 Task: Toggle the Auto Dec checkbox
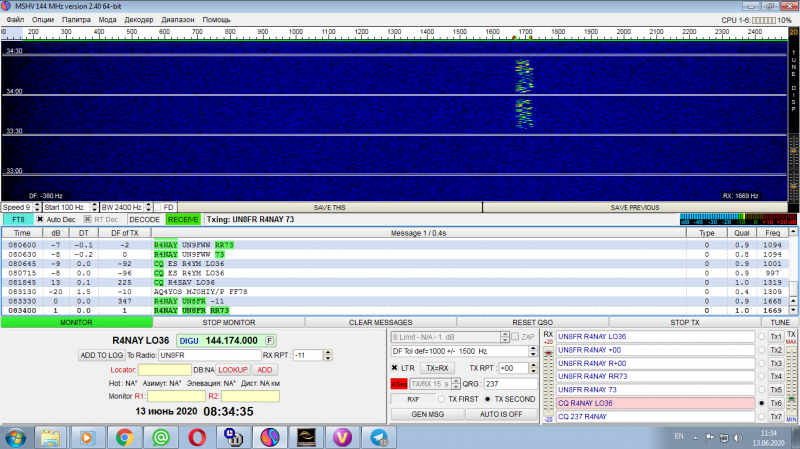click(x=41, y=219)
